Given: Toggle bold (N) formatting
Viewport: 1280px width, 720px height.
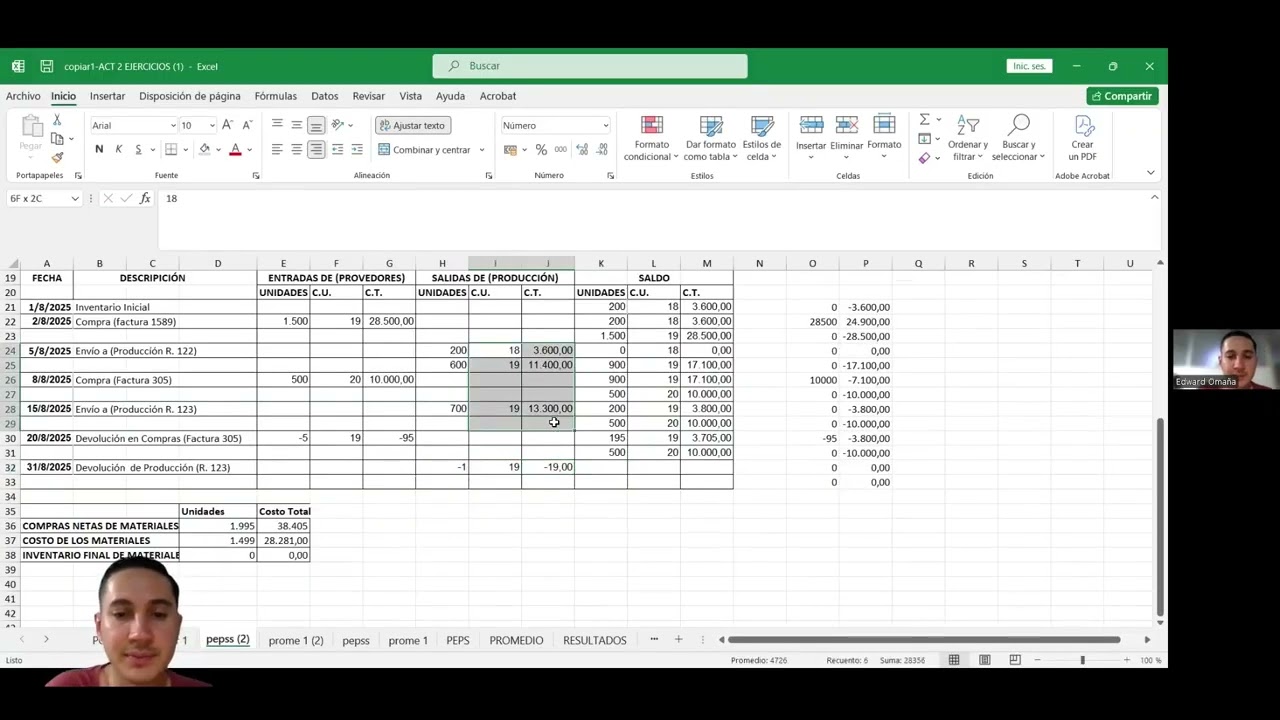Looking at the screenshot, I should tap(99, 149).
